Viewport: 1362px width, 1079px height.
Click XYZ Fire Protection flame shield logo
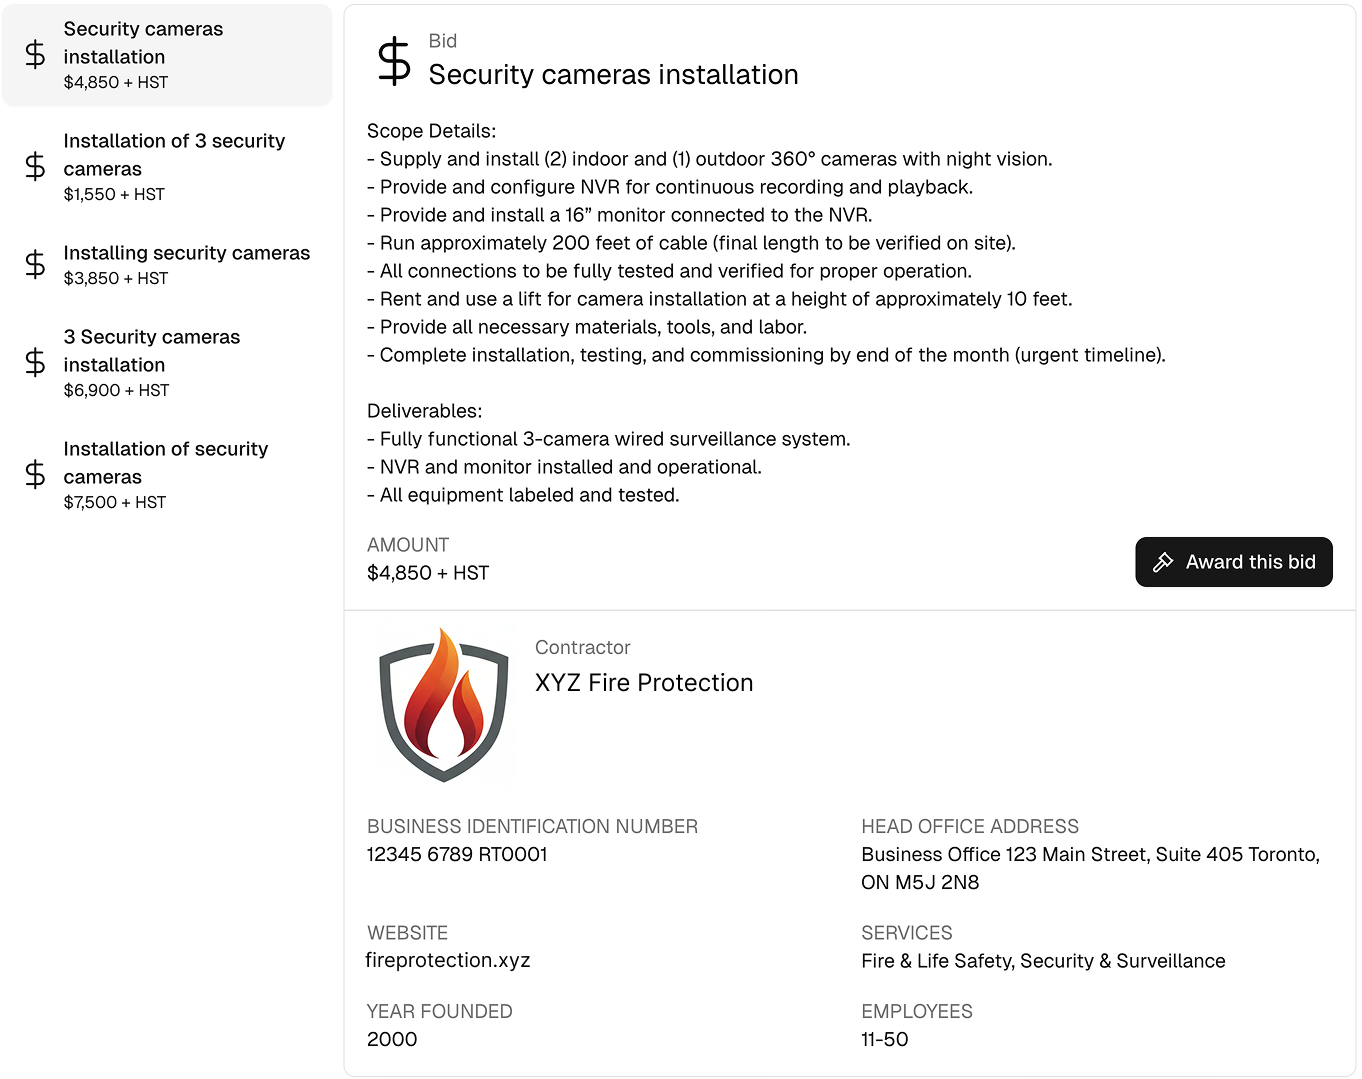pyautogui.click(x=444, y=705)
